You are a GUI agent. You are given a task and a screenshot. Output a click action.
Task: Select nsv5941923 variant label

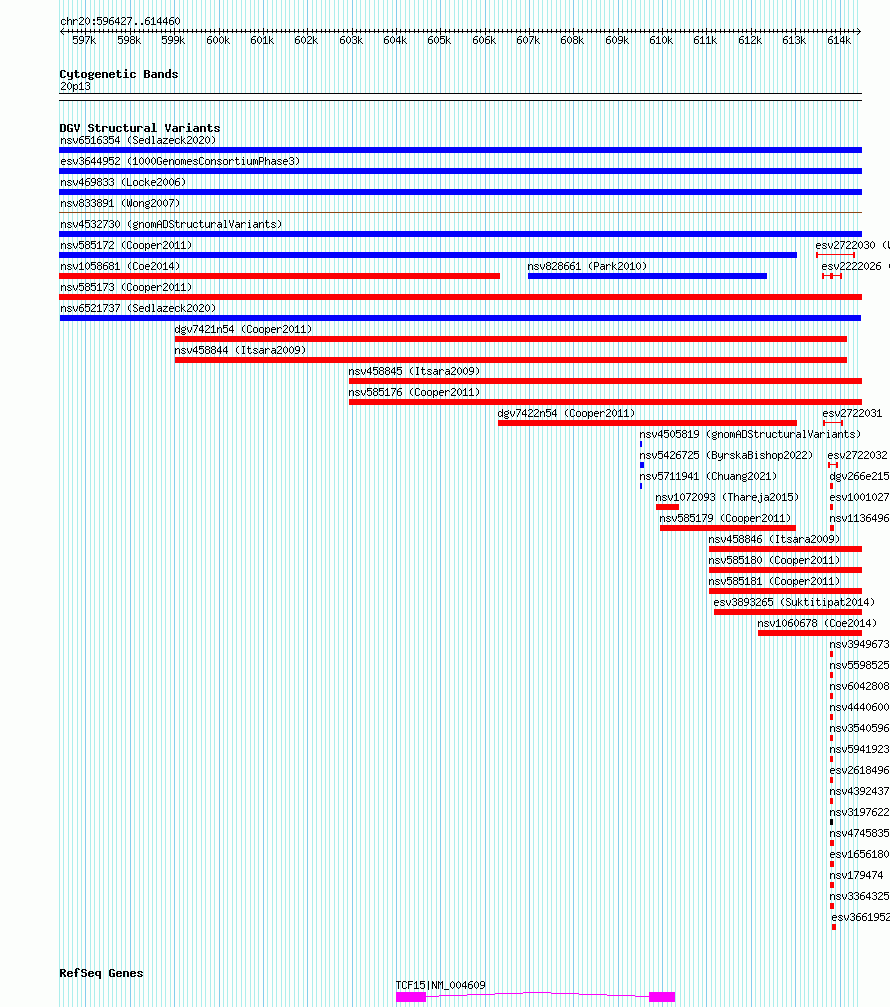[x=859, y=749]
